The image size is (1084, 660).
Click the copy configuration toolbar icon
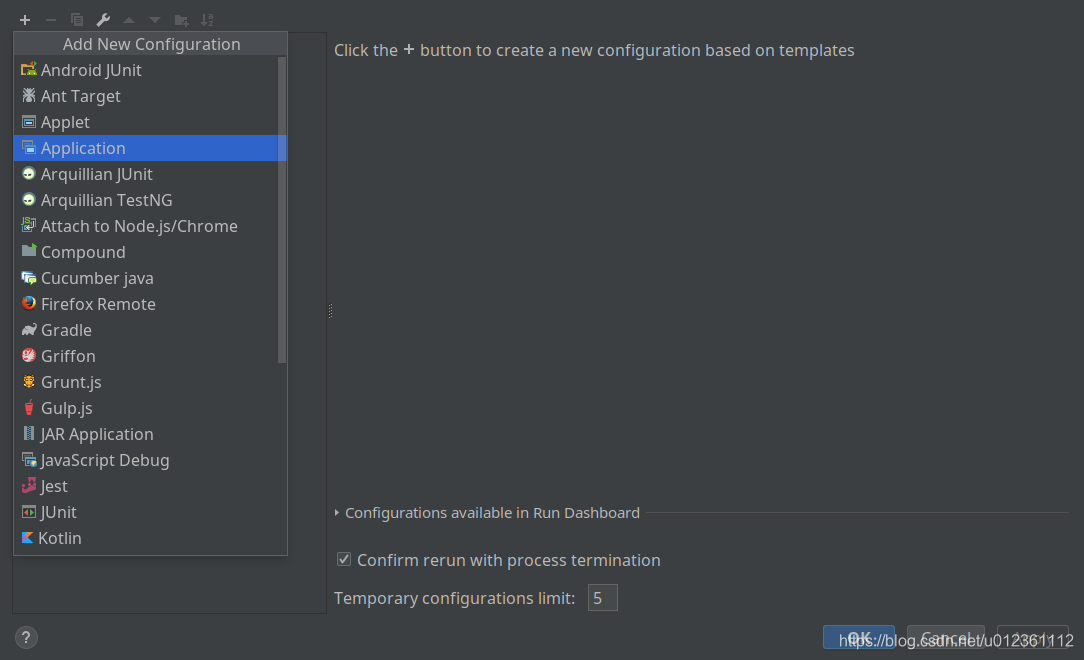(77, 20)
